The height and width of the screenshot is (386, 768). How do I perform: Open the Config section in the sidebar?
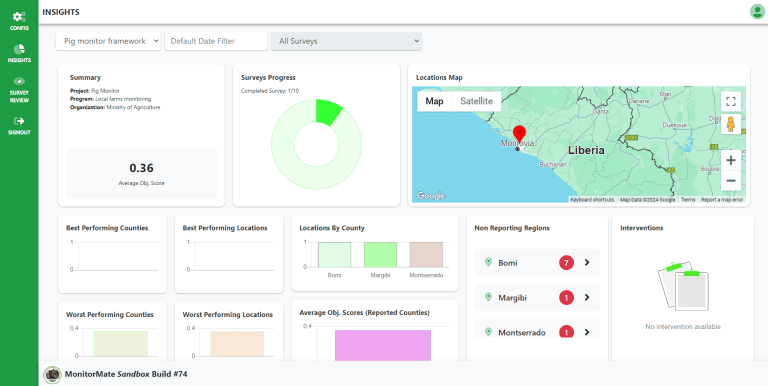(x=19, y=21)
